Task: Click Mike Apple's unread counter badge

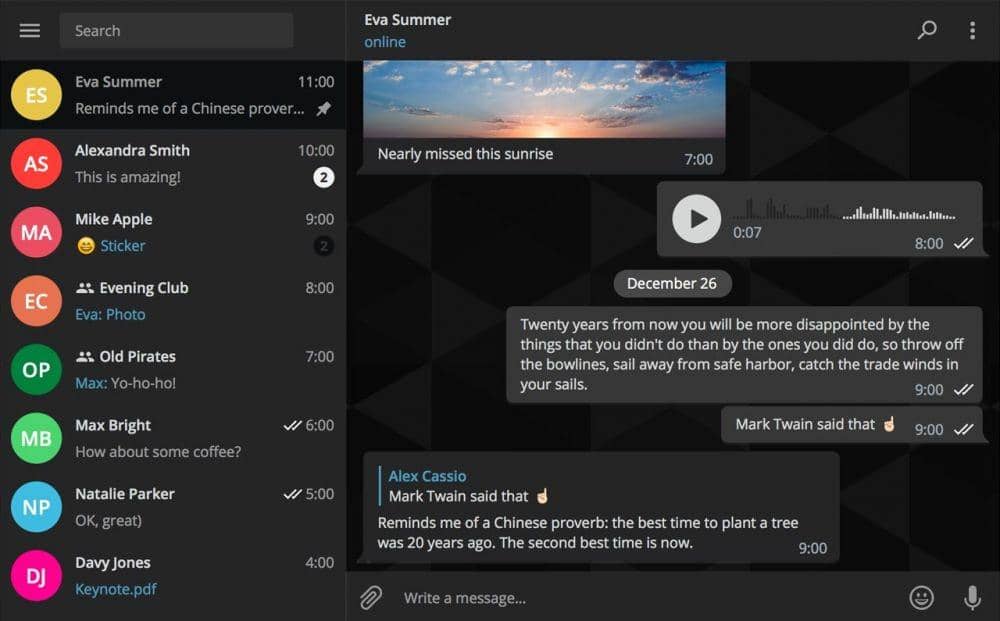Action: pyautogui.click(x=322, y=246)
